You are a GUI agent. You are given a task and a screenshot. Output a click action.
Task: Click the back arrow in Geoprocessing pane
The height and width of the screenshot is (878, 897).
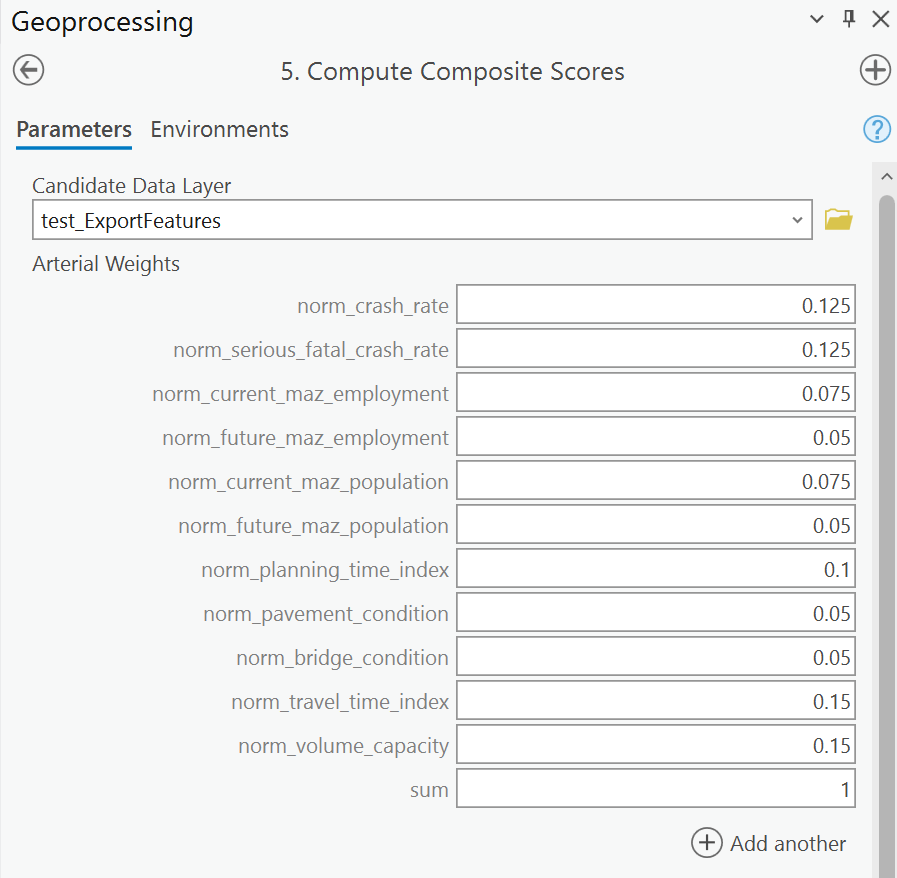coord(29,70)
